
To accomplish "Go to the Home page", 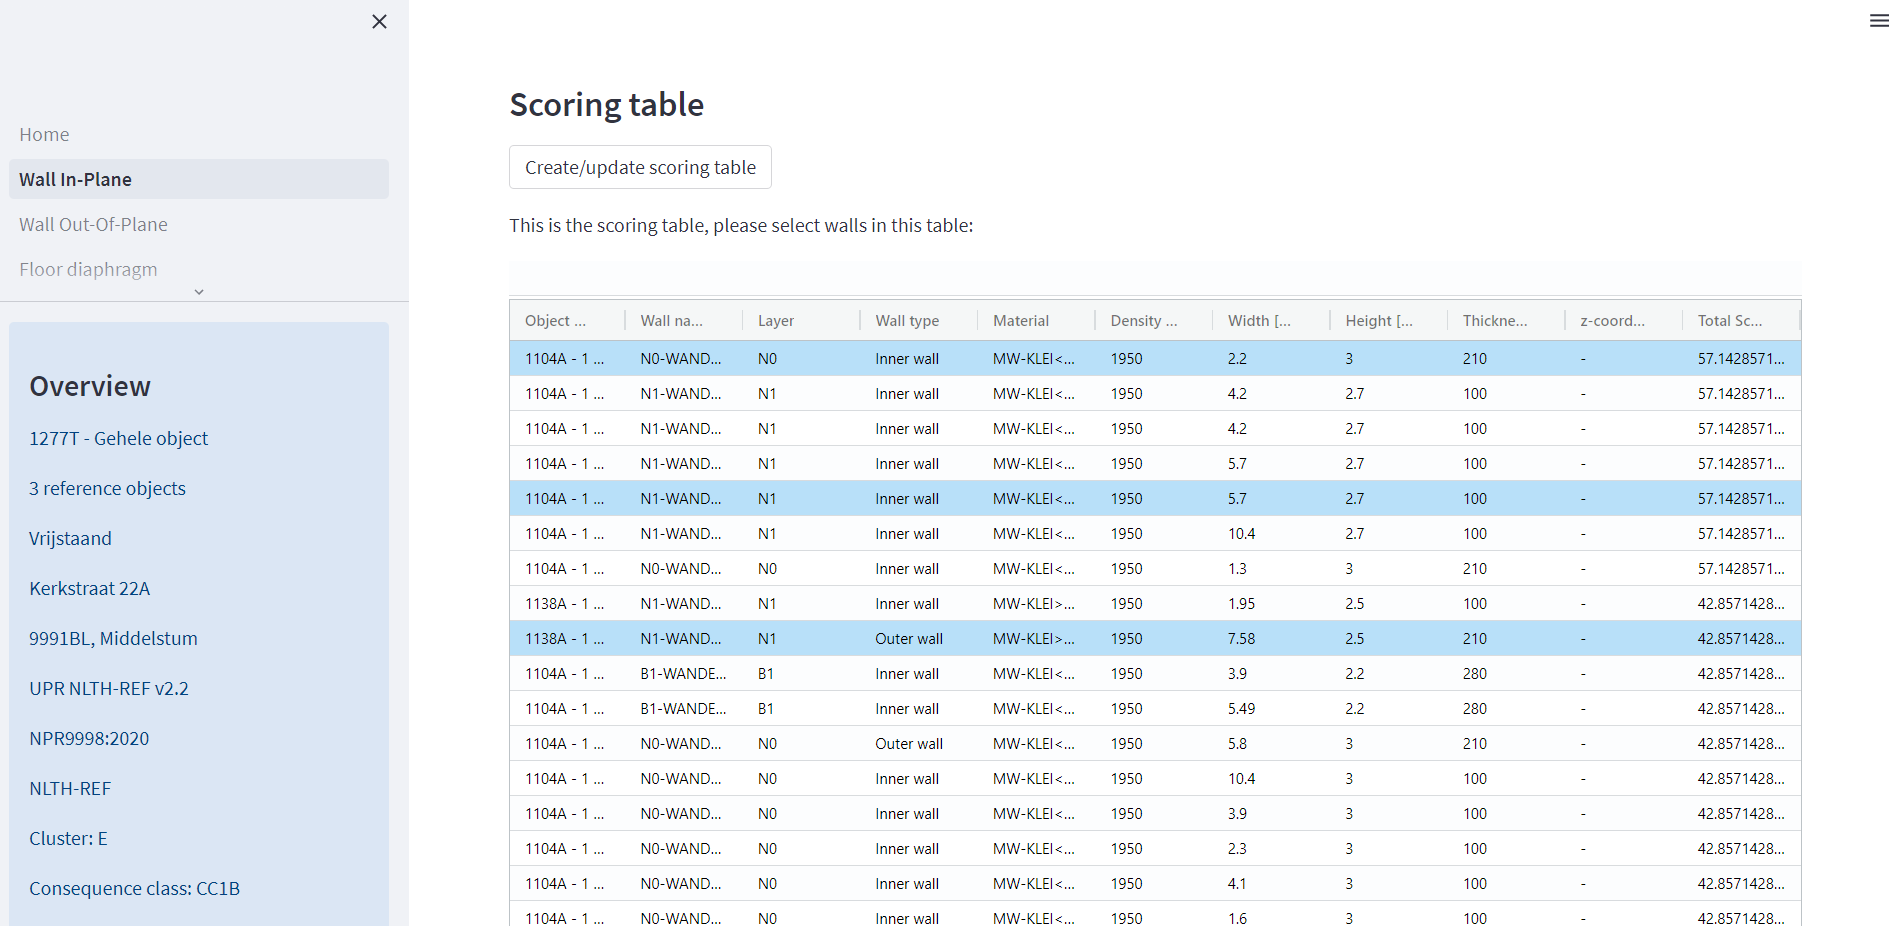I will (x=44, y=134).
